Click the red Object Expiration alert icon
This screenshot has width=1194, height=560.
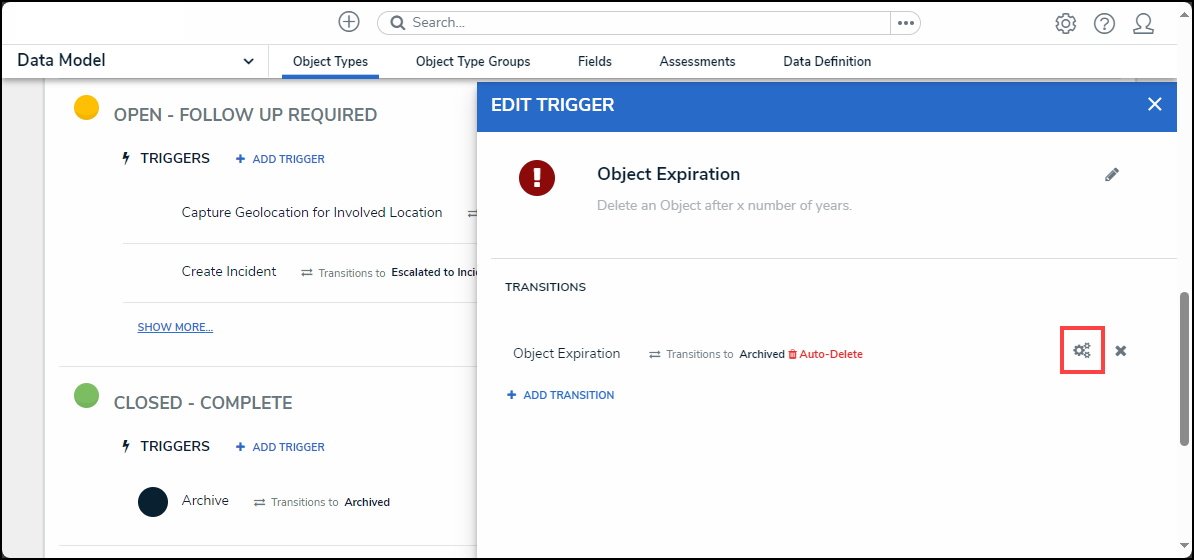point(537,178)
